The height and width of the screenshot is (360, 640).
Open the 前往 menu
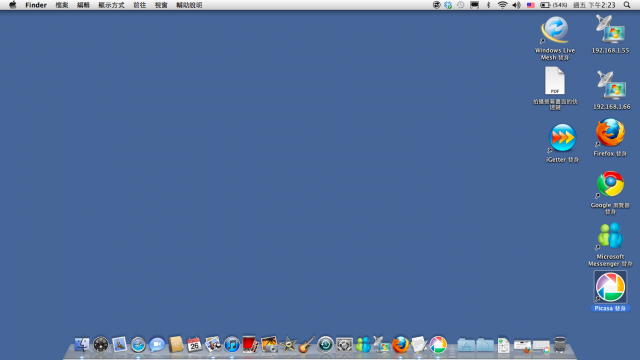[140, 5]
